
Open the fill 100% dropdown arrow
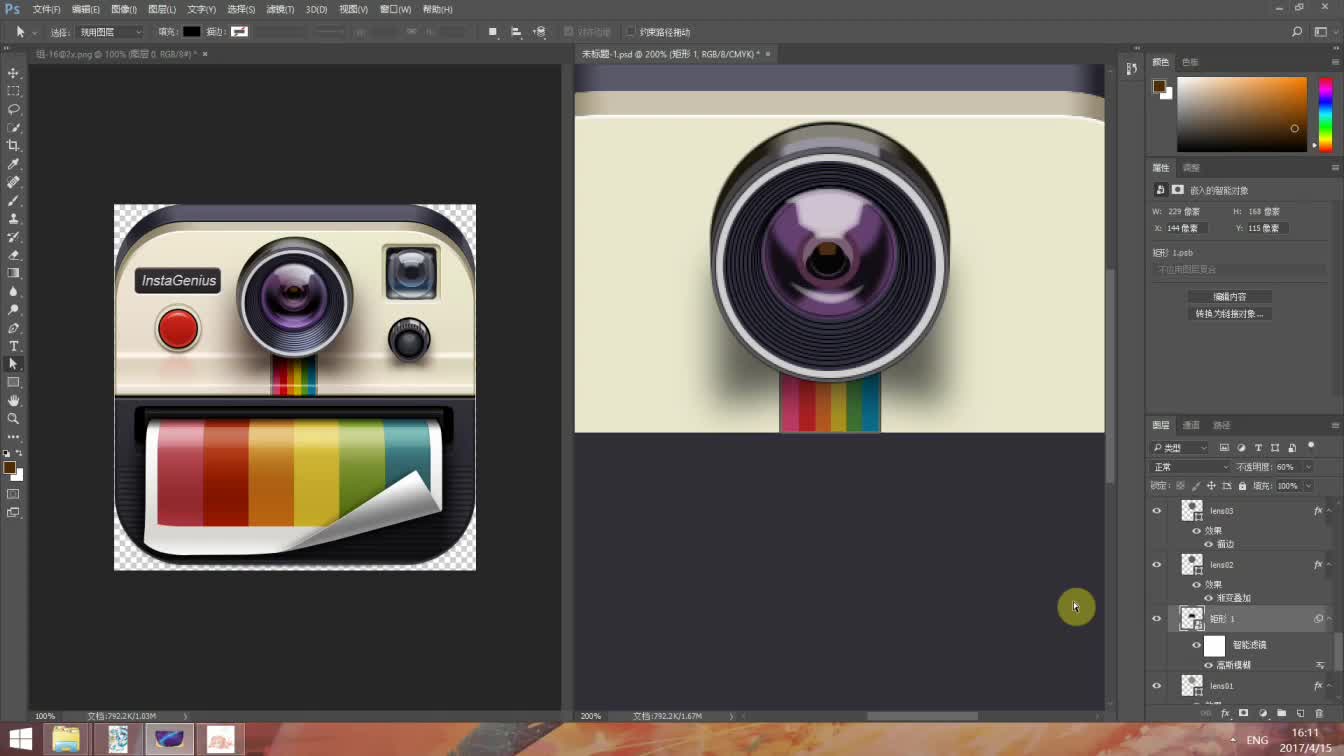pos(1308,486)
